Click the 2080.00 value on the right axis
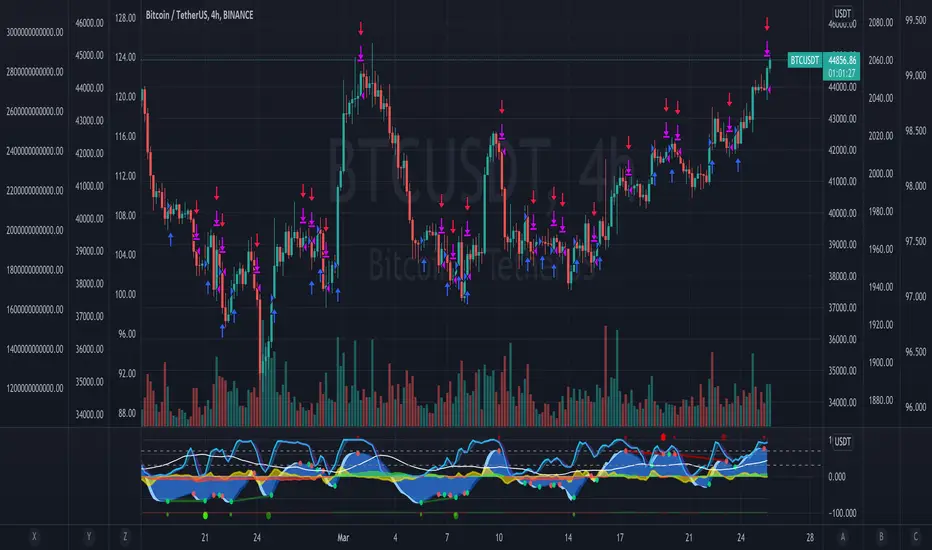The height and width of the screenshot is (550, 932). click(881, 23)
